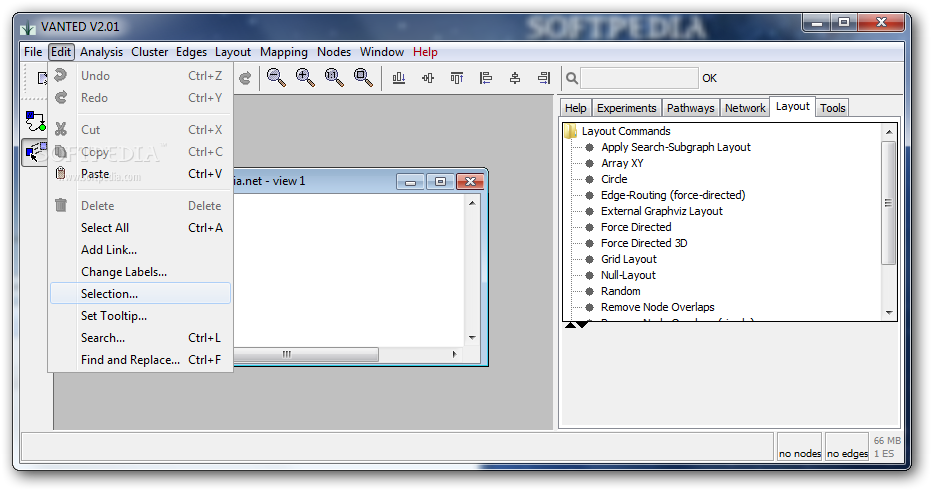
Task: Click the greyed Delete menu entry
Action: click(141, 206)
